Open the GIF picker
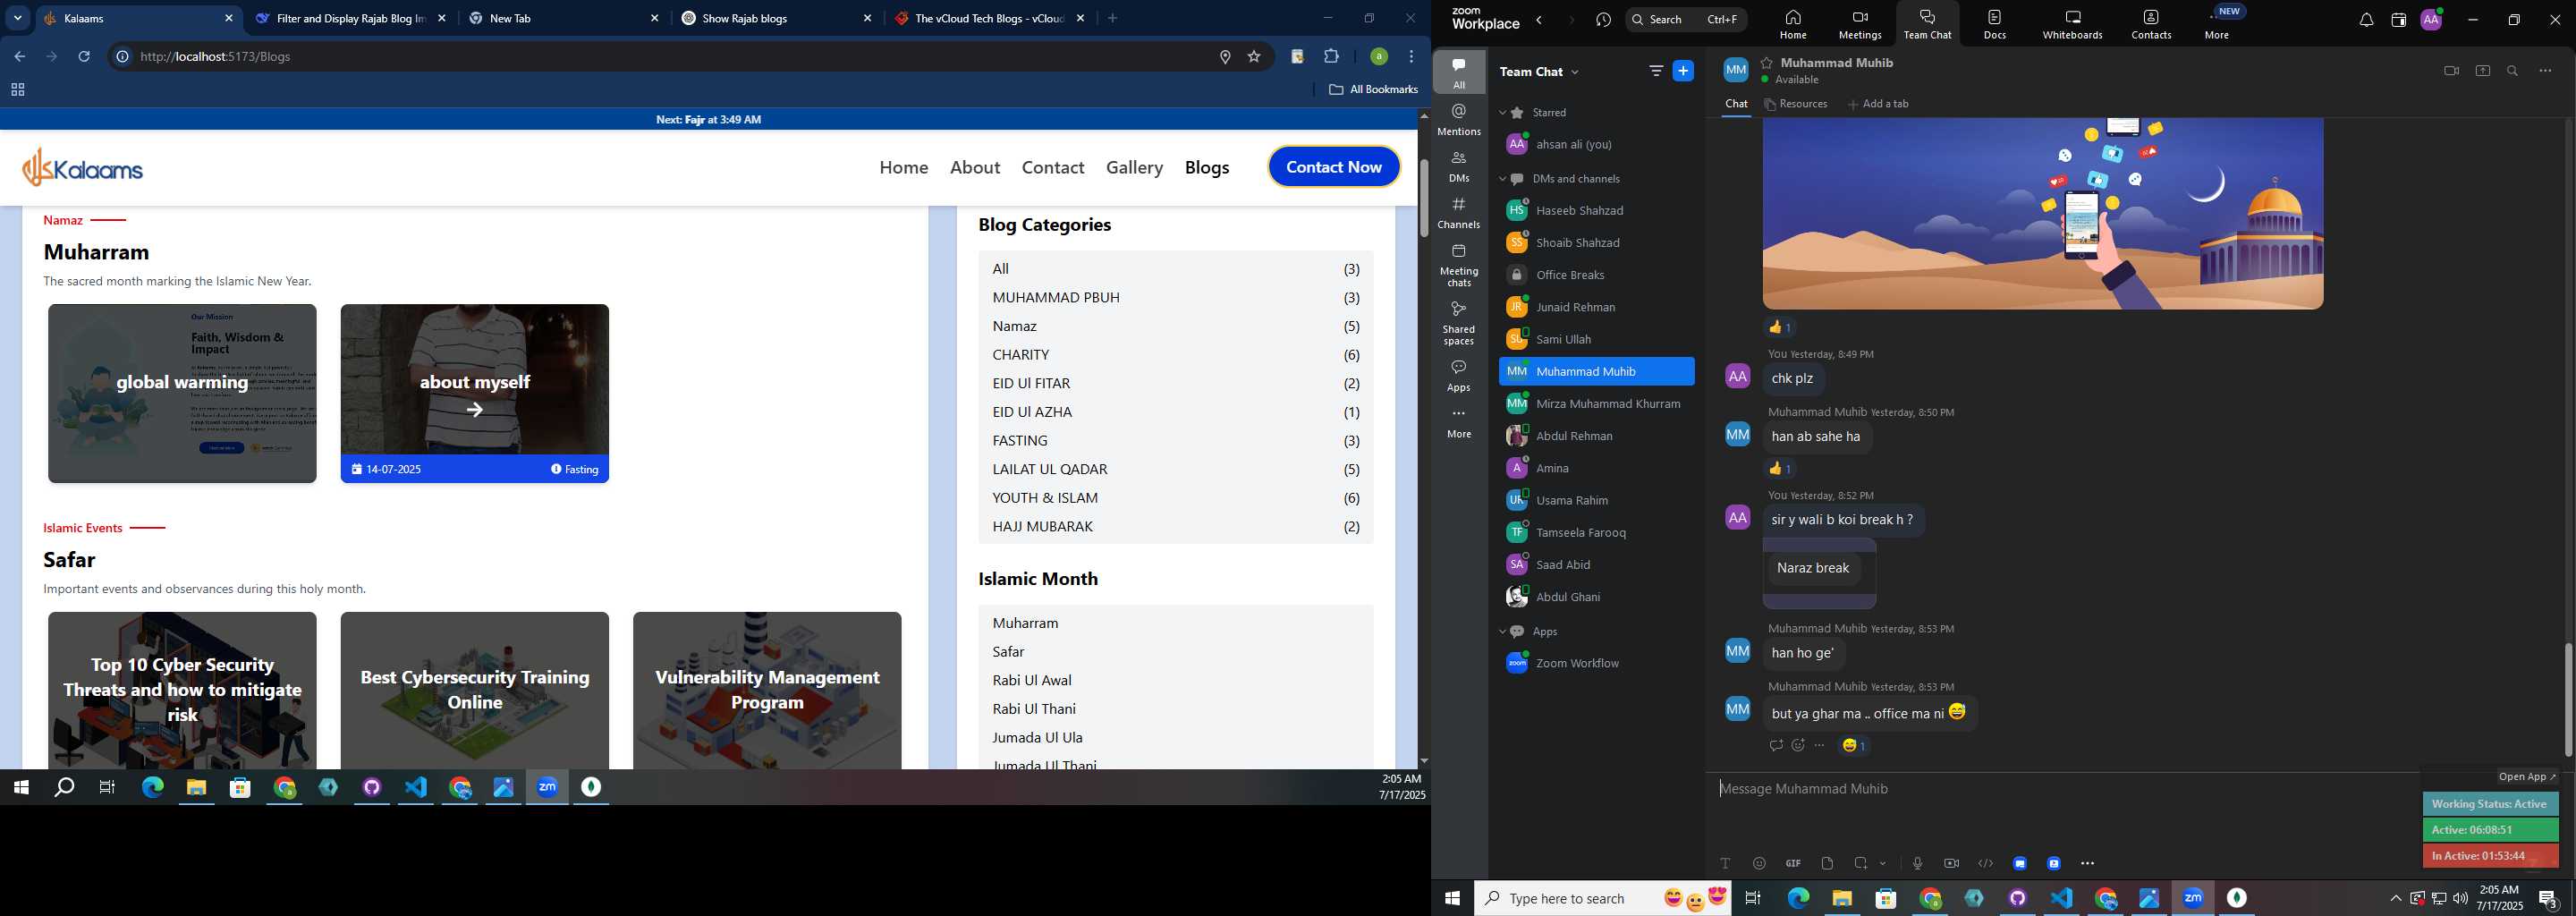This screenshot has height=916, width=2576. coord(1793,863)
